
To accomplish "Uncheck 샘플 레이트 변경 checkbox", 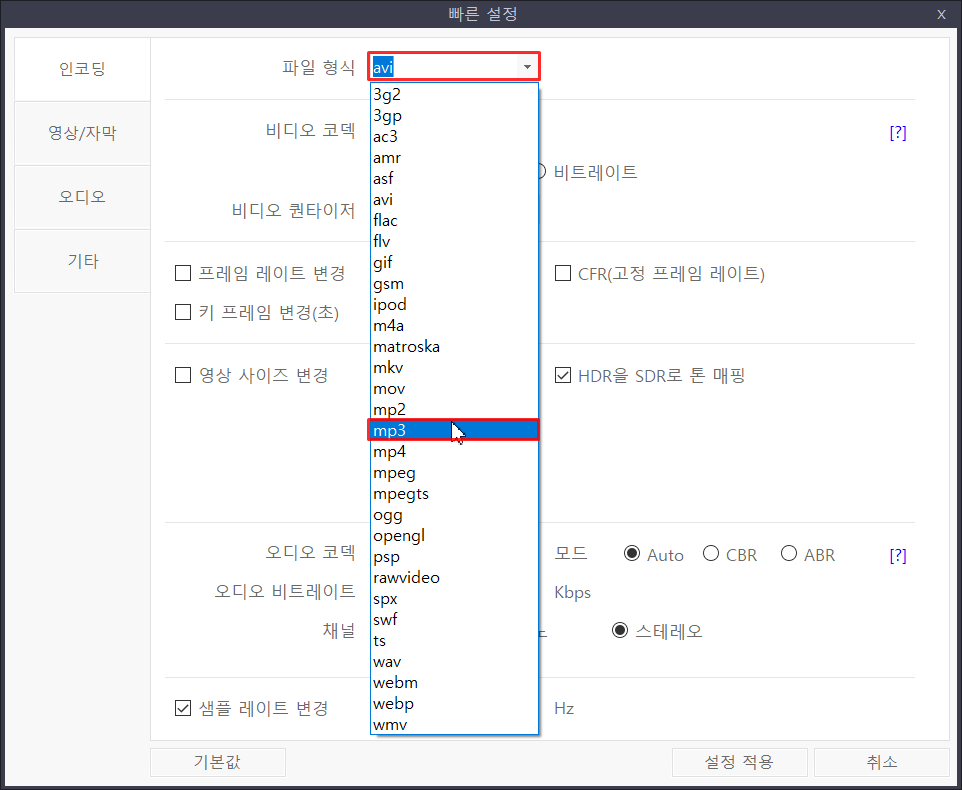I will pos(183,708).
